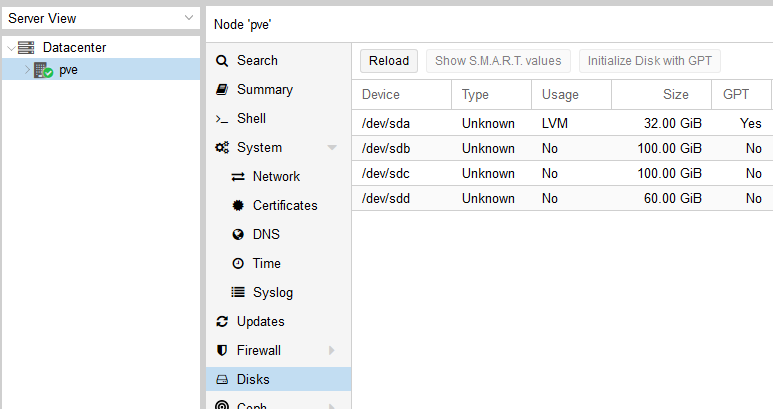
Task: Select the Disks menu item
Action: coord(279,379)
